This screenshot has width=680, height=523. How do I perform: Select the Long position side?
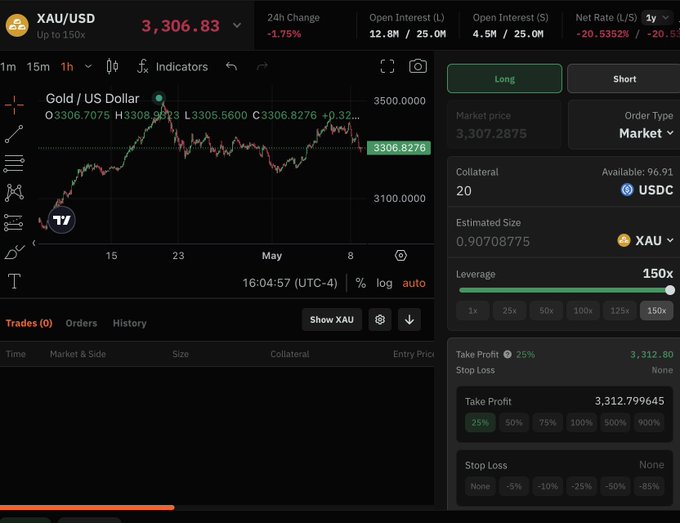(504, 78)
